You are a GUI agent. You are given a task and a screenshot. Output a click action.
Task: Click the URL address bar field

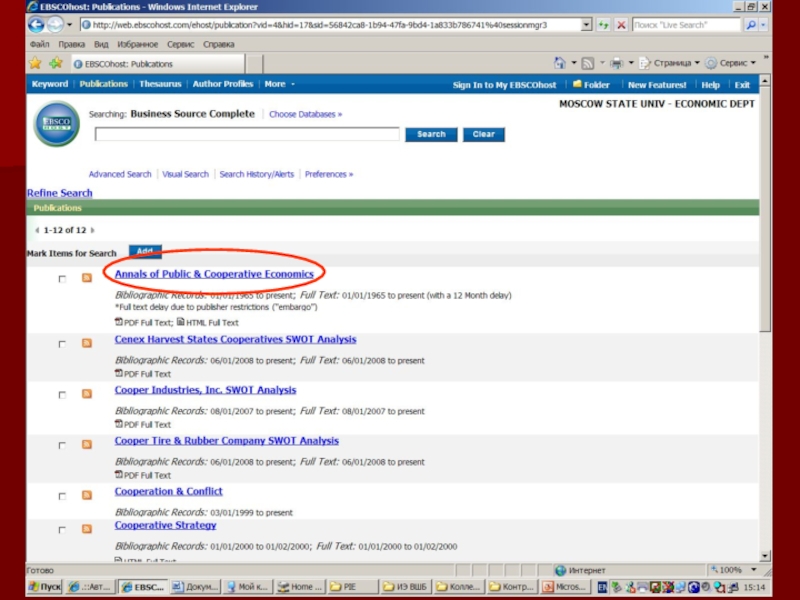[331, 24]
